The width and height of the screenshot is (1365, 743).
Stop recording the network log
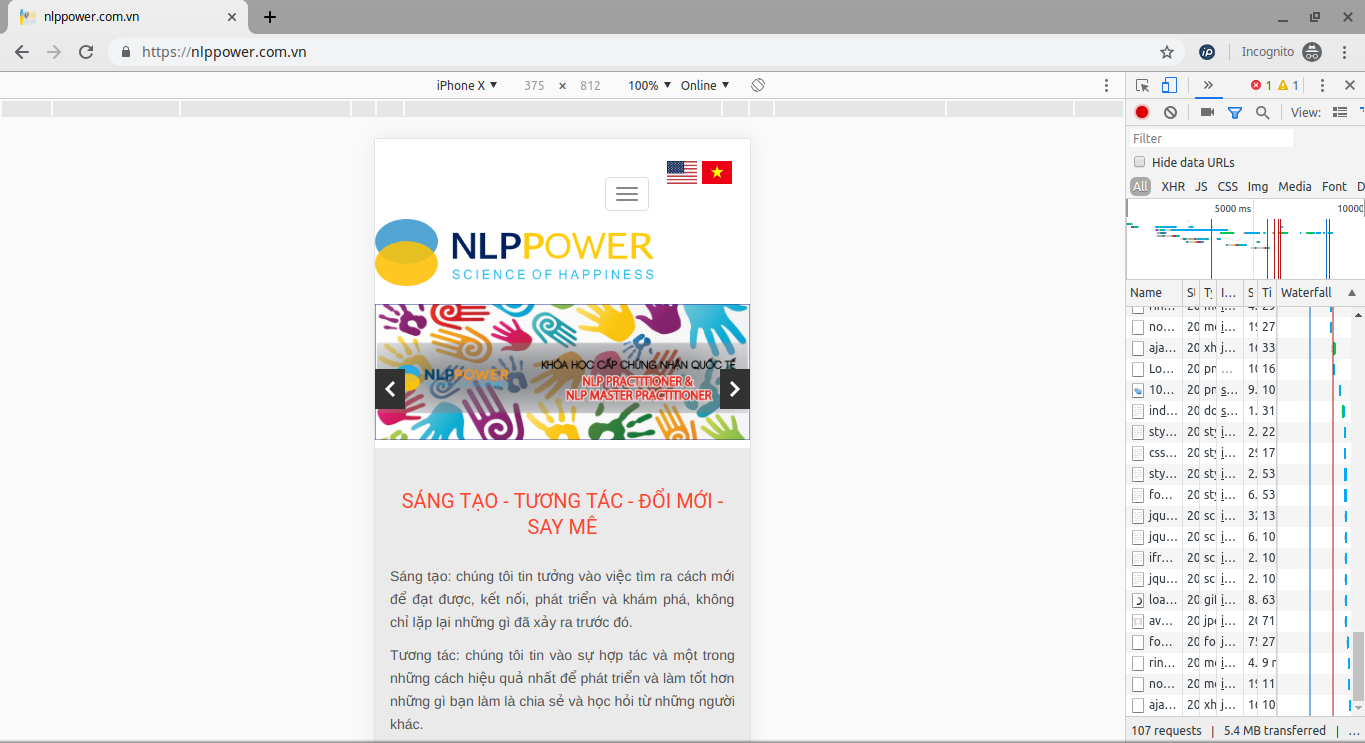click(x=1142, y=112)
